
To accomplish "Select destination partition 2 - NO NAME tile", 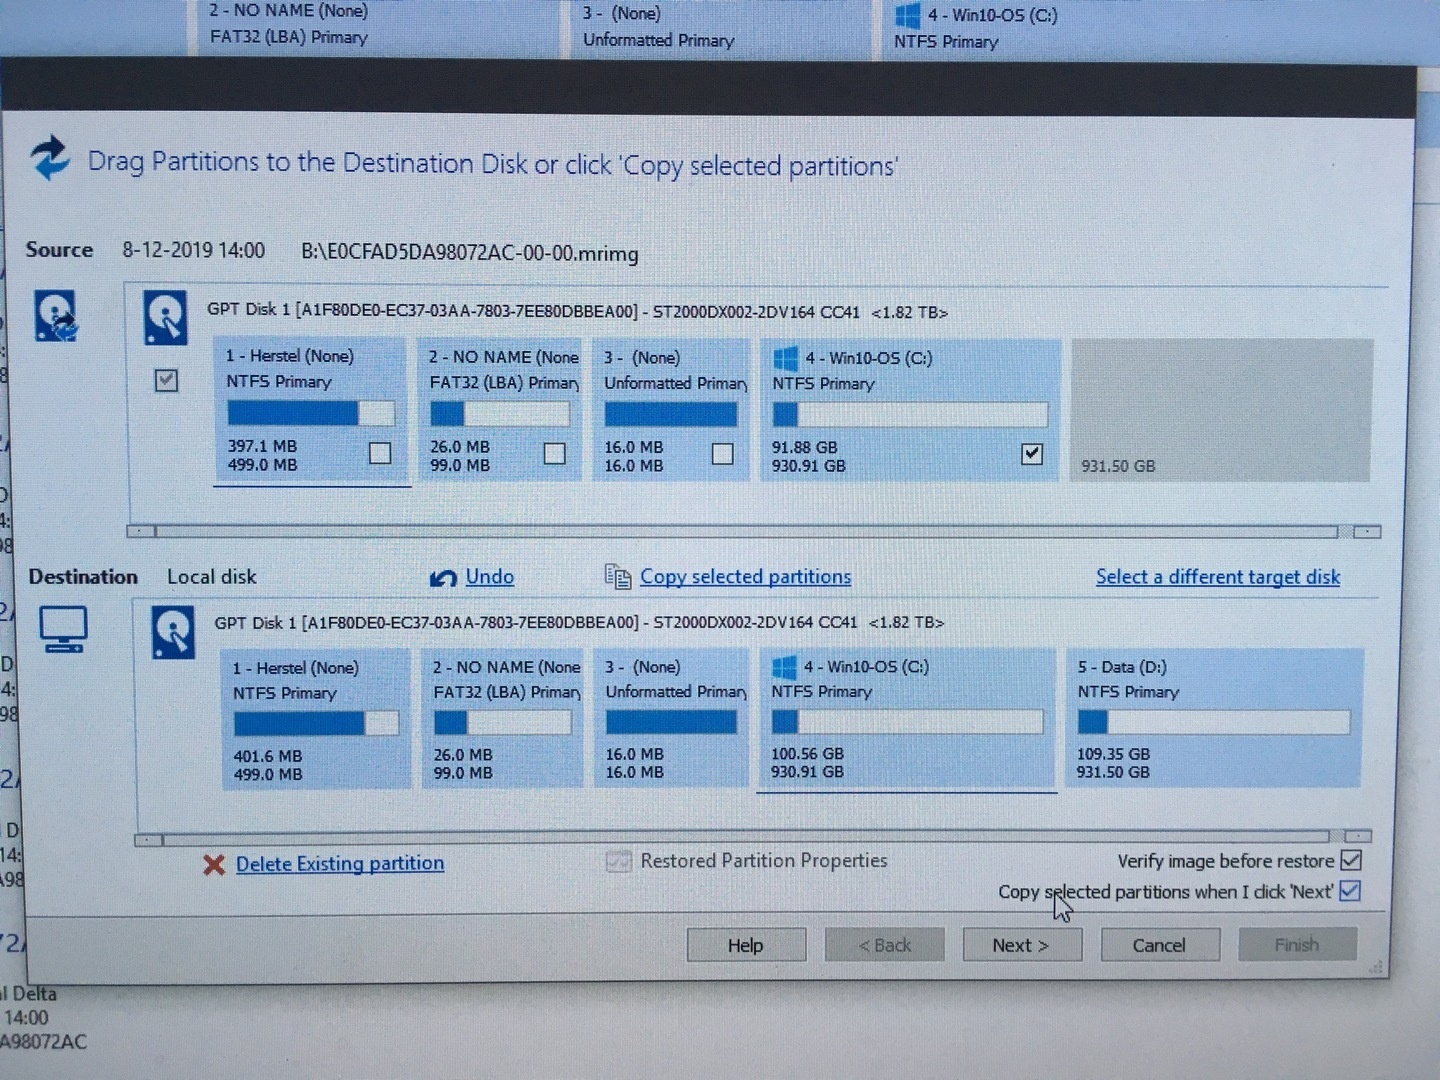I will 502,718.
